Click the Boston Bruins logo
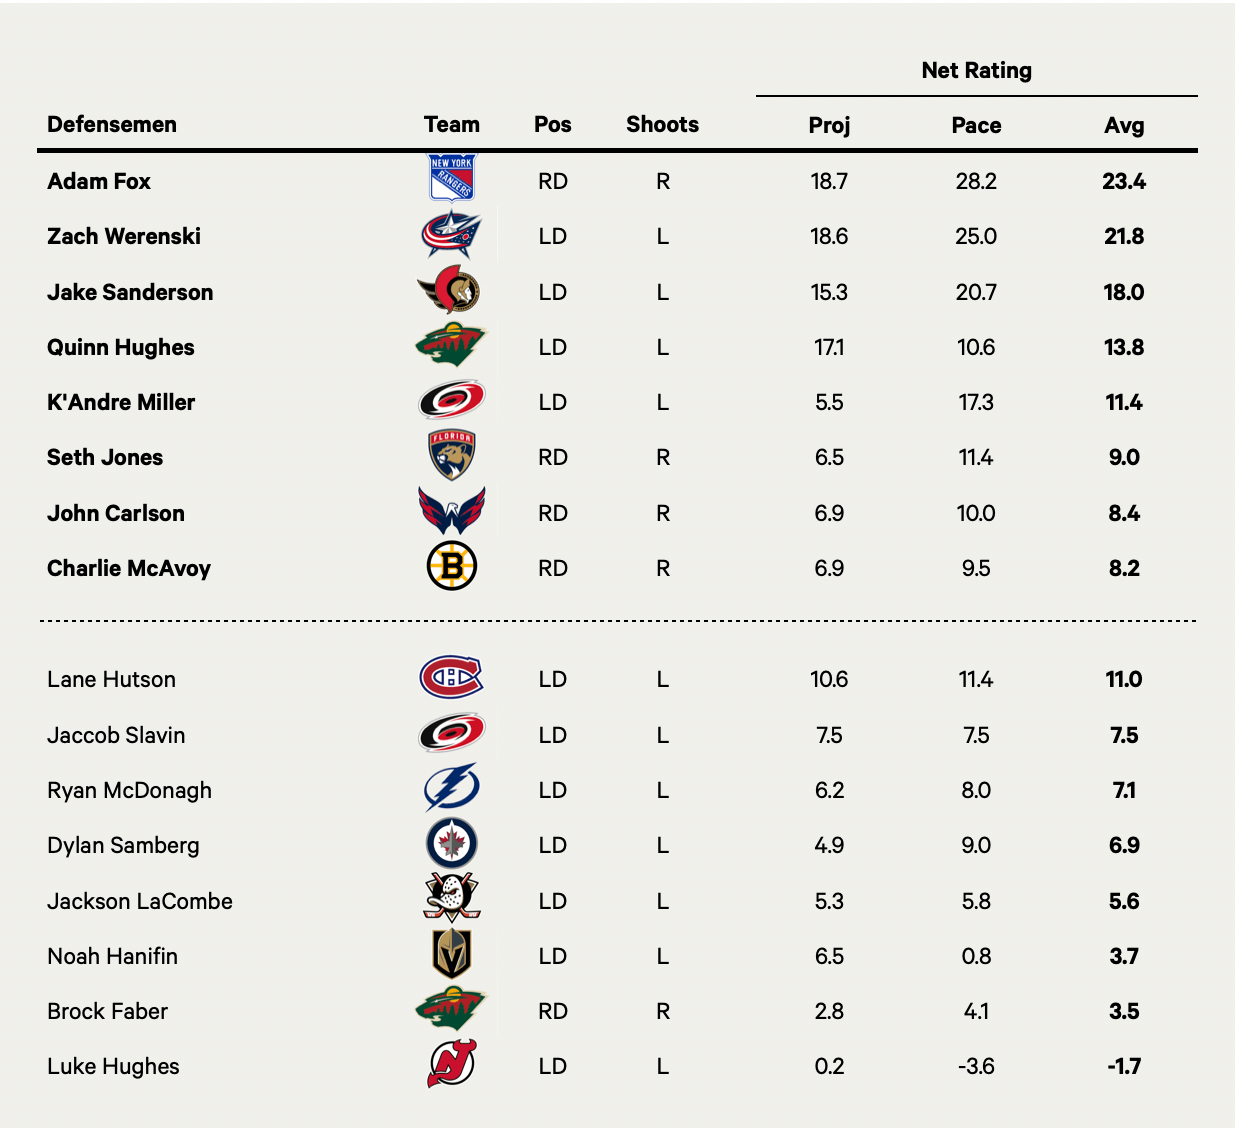Viewport: 1238px width, 1128px height. pyautogui.click(x=452, y=567)
